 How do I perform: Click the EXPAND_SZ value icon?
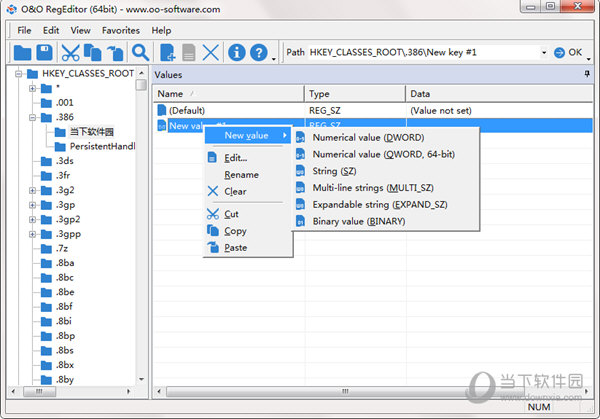tap(300, 204)
